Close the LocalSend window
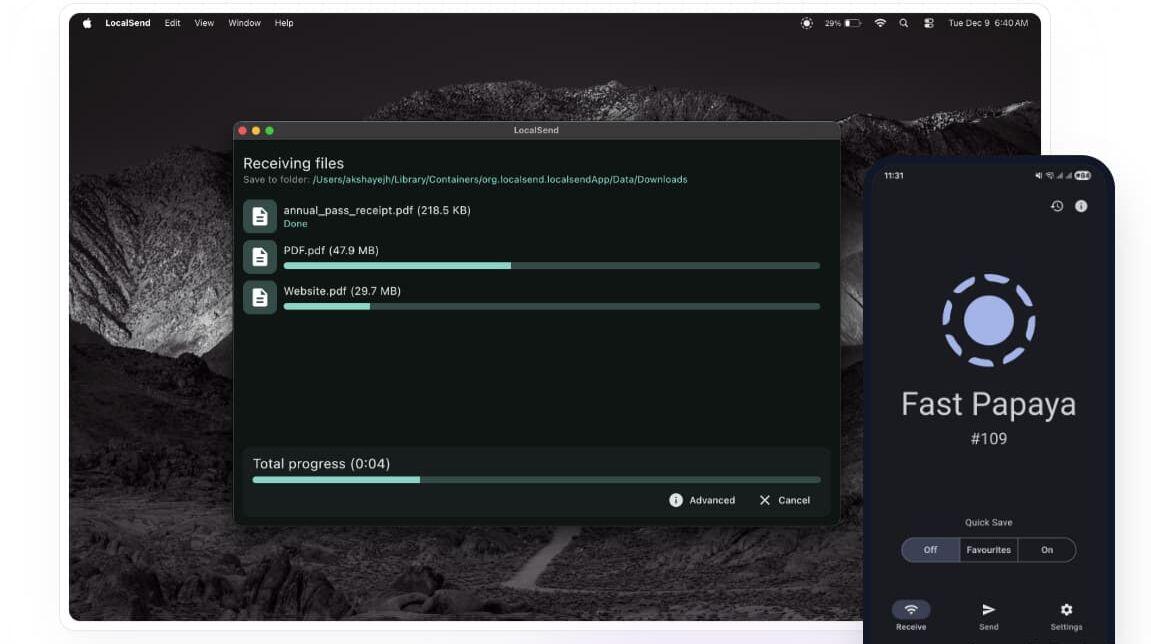 point(243,131)
